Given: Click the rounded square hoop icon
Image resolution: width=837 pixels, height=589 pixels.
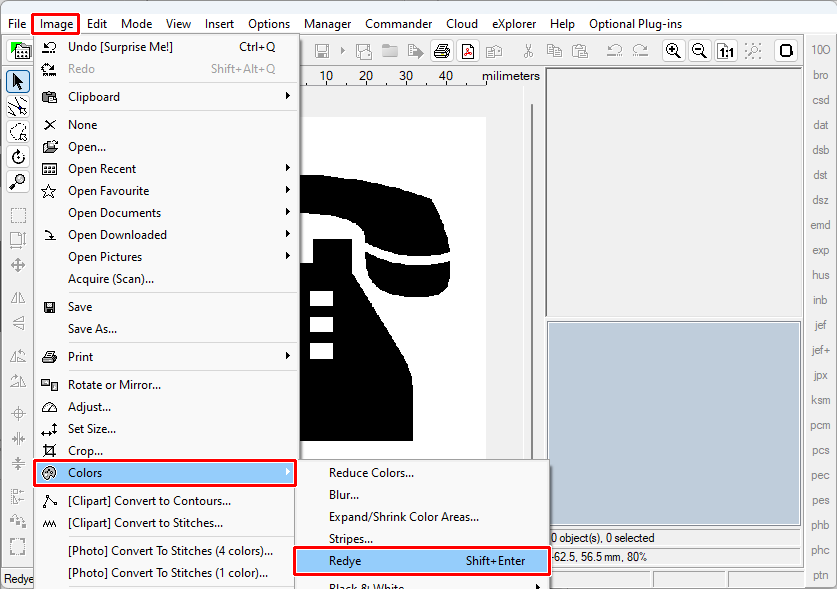Looking at the screenshot, I should (786, 51).
